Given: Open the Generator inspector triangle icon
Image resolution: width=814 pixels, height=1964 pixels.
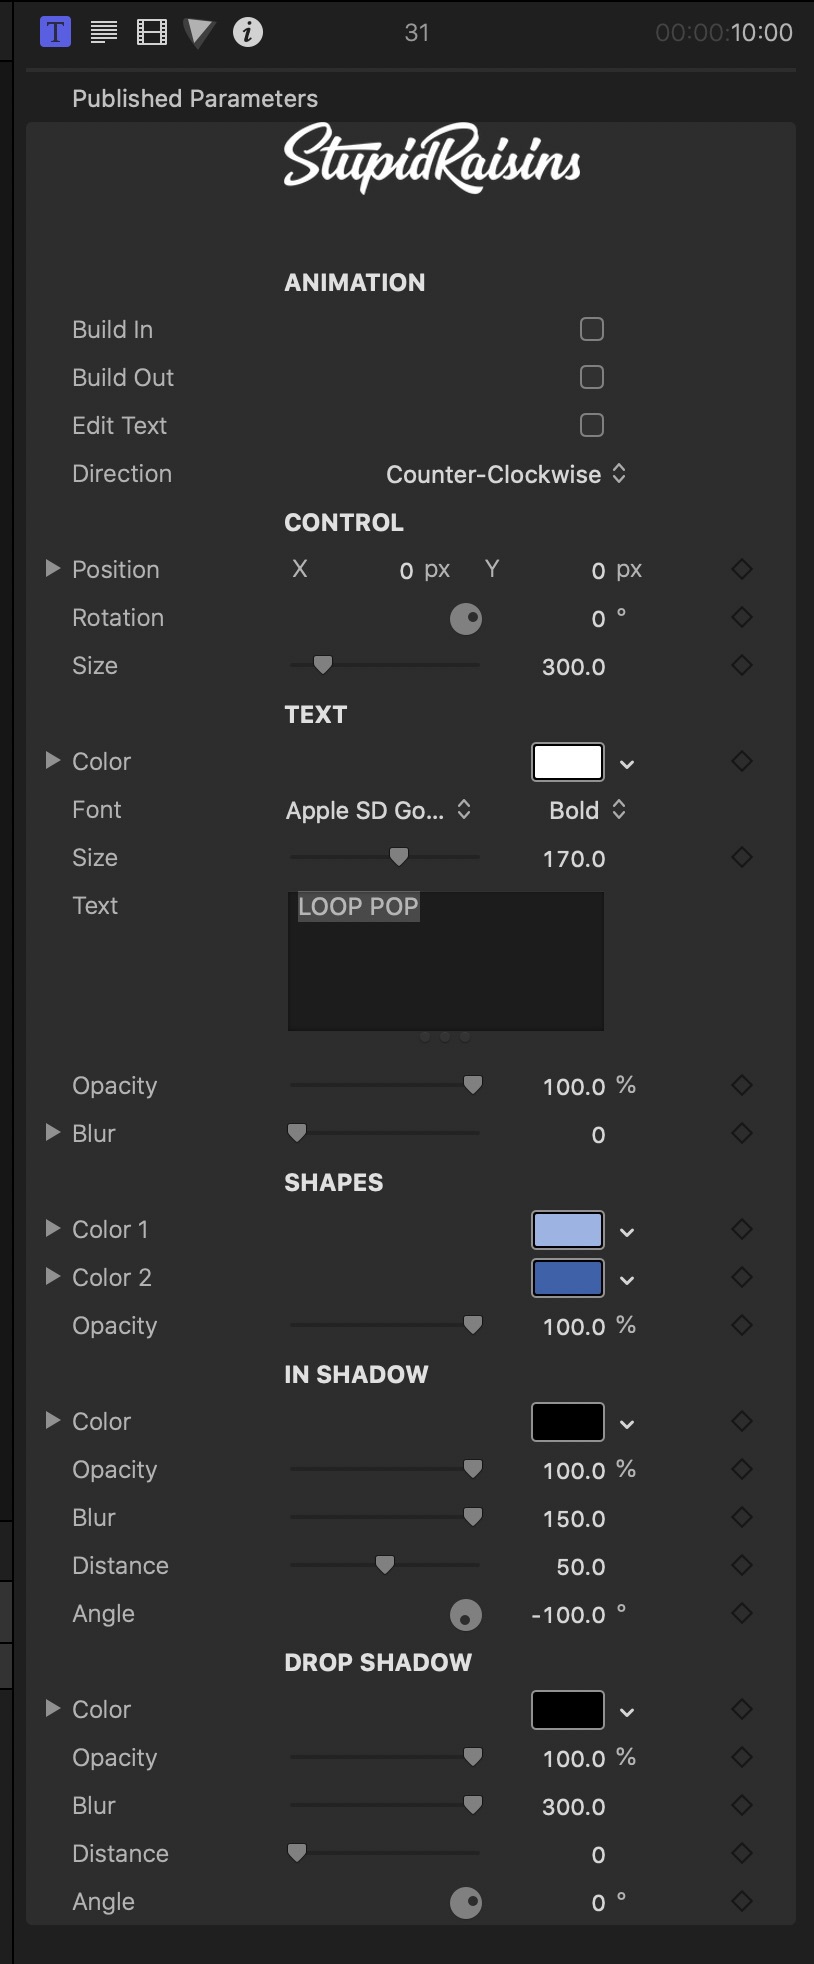Looking at the screenshot, I should [x=199, y=33].
